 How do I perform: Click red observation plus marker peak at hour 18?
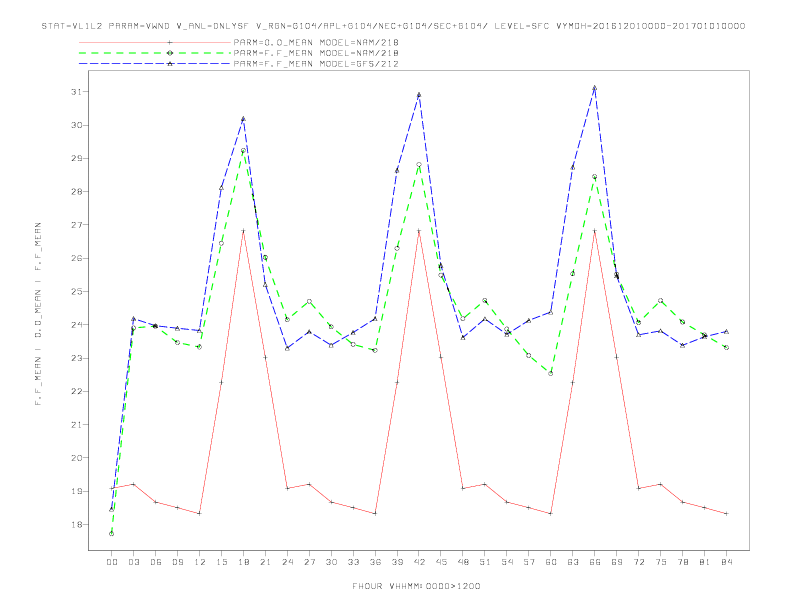tap(243, 231)
